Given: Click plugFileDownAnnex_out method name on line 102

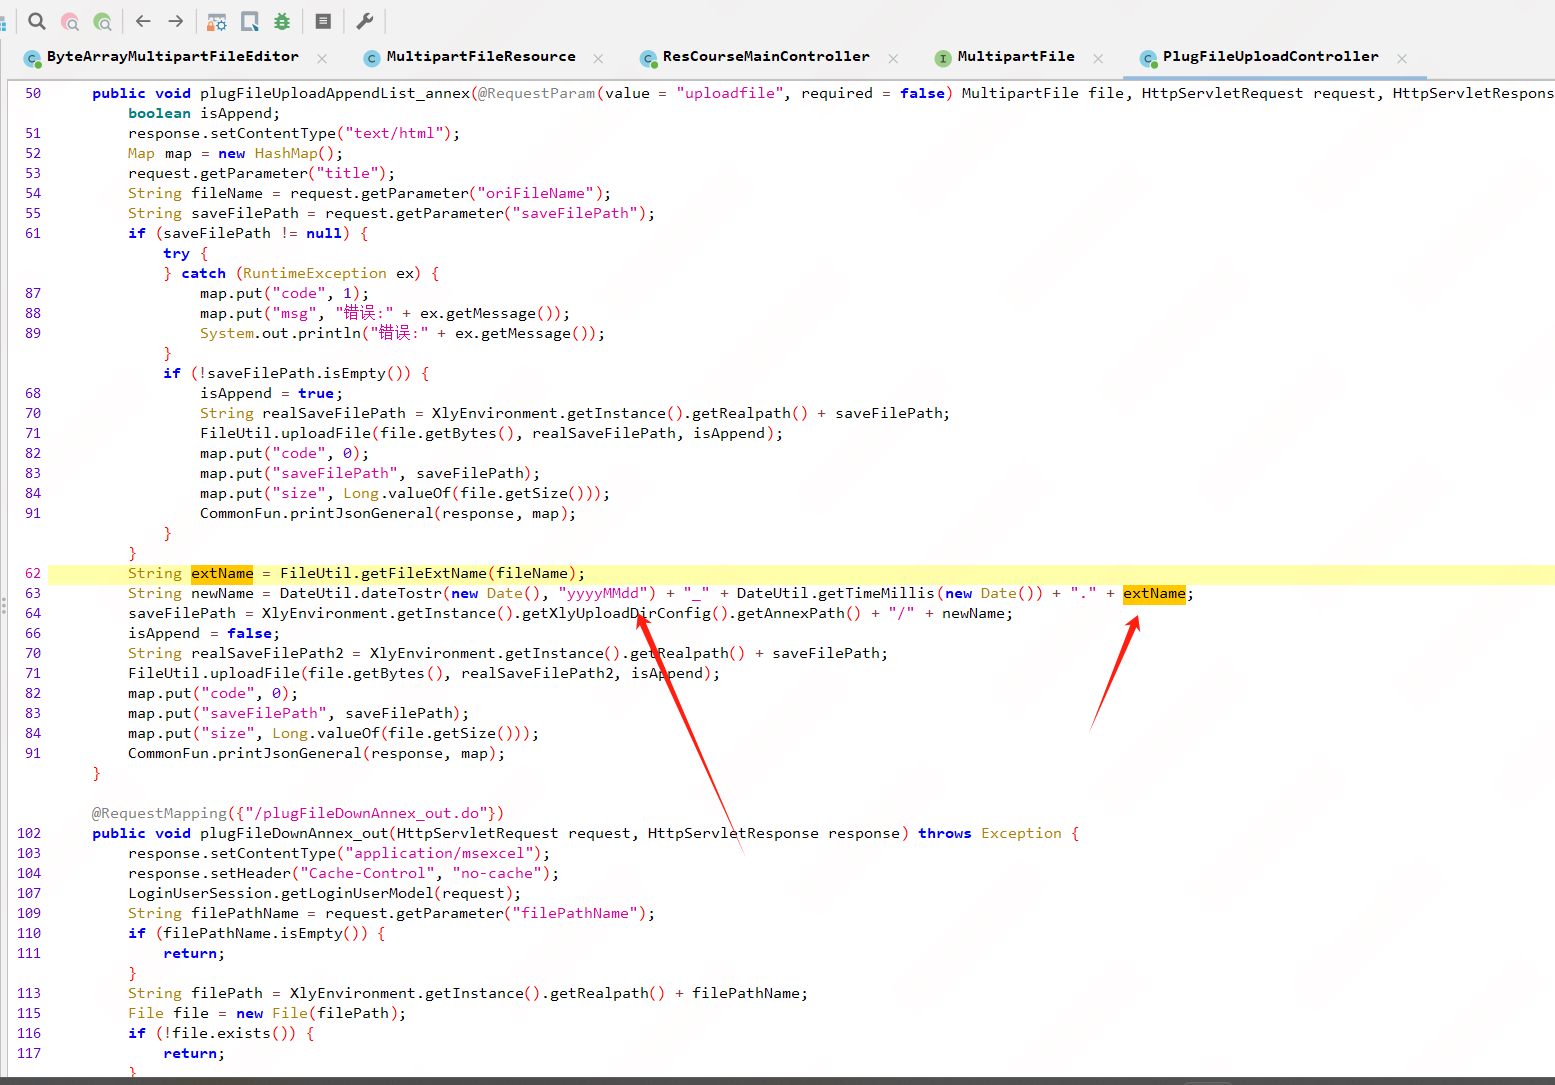Looking at the screenshot, I should tap(294, 833).
